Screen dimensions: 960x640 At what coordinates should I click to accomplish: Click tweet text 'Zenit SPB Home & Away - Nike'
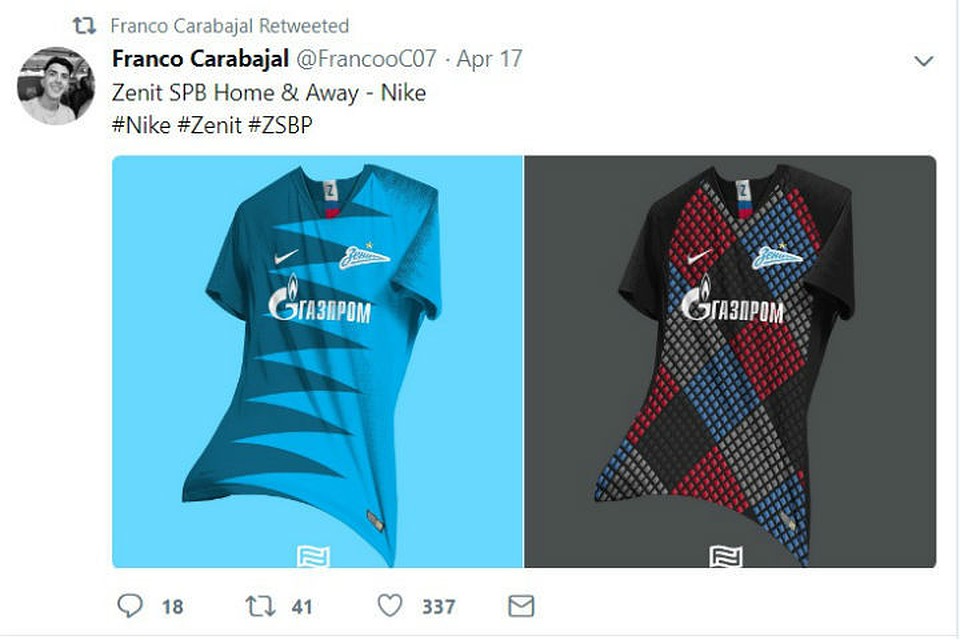pyautogui.click(x=269, y=93)
